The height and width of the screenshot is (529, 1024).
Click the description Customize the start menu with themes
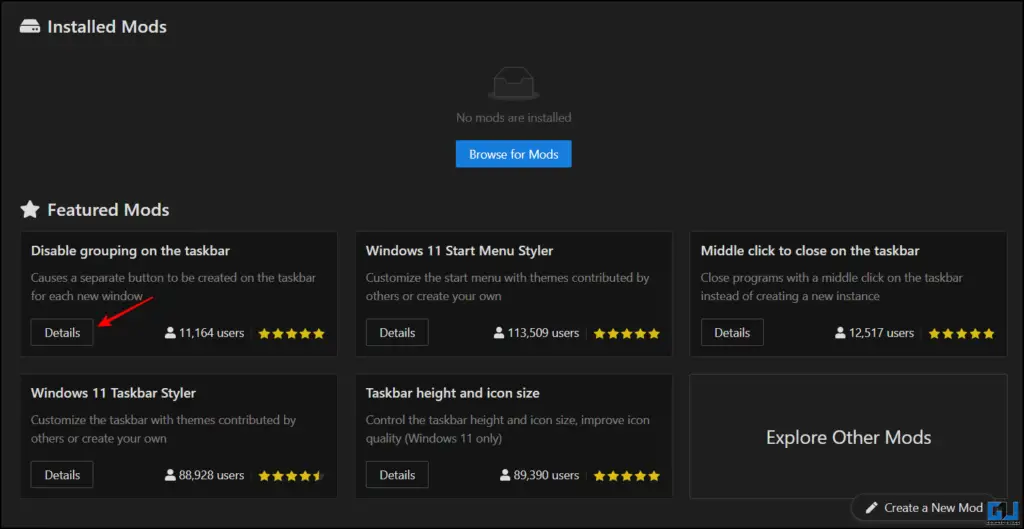pos(507,287)
